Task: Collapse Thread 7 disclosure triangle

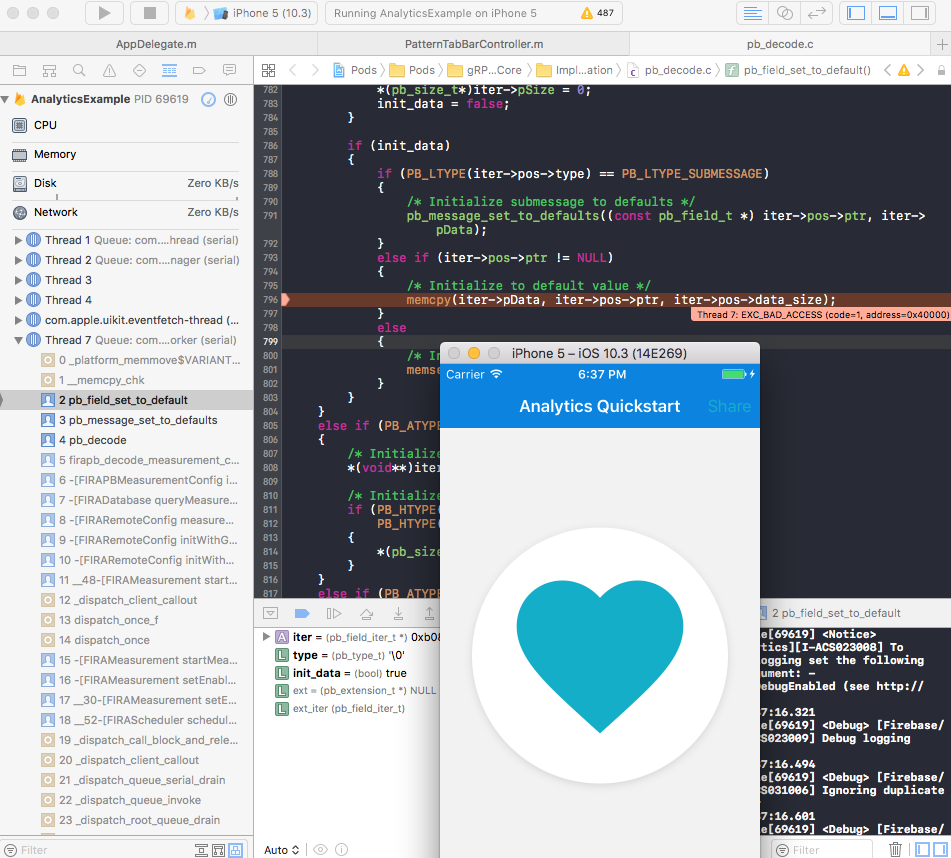Action: [x=18, y=340]
